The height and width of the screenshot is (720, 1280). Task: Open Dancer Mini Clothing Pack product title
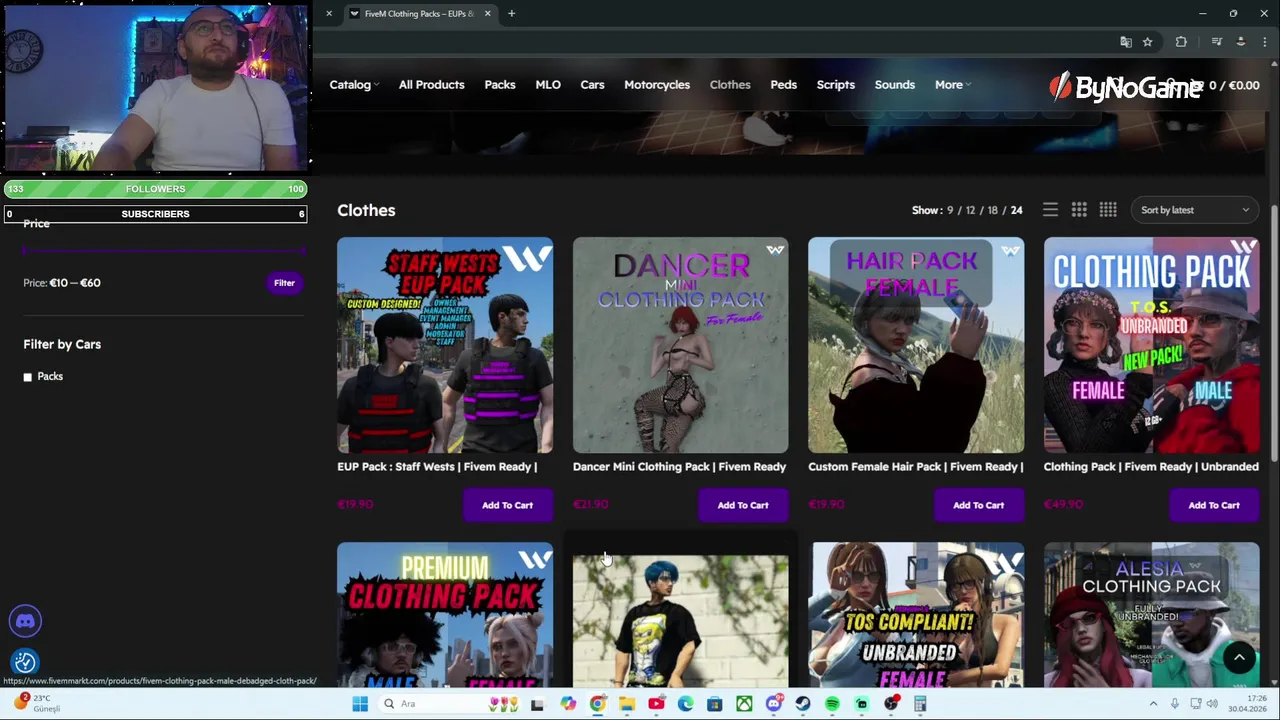pos(679,467)
